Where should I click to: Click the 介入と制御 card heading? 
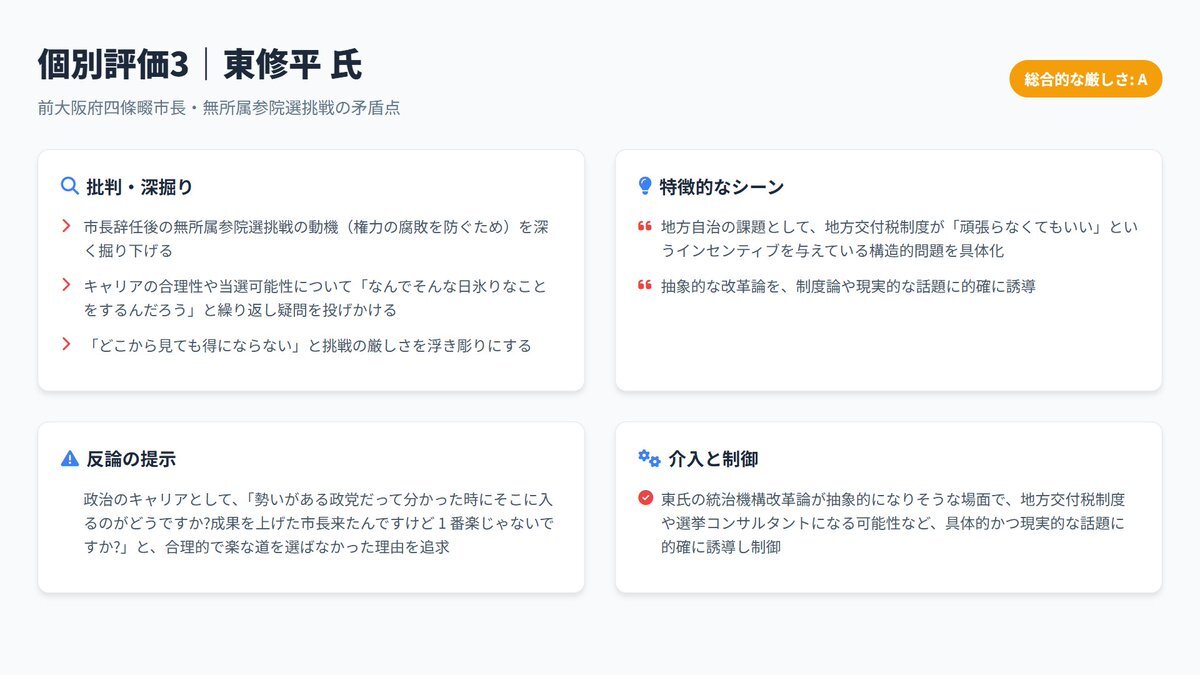coord(713,459)
